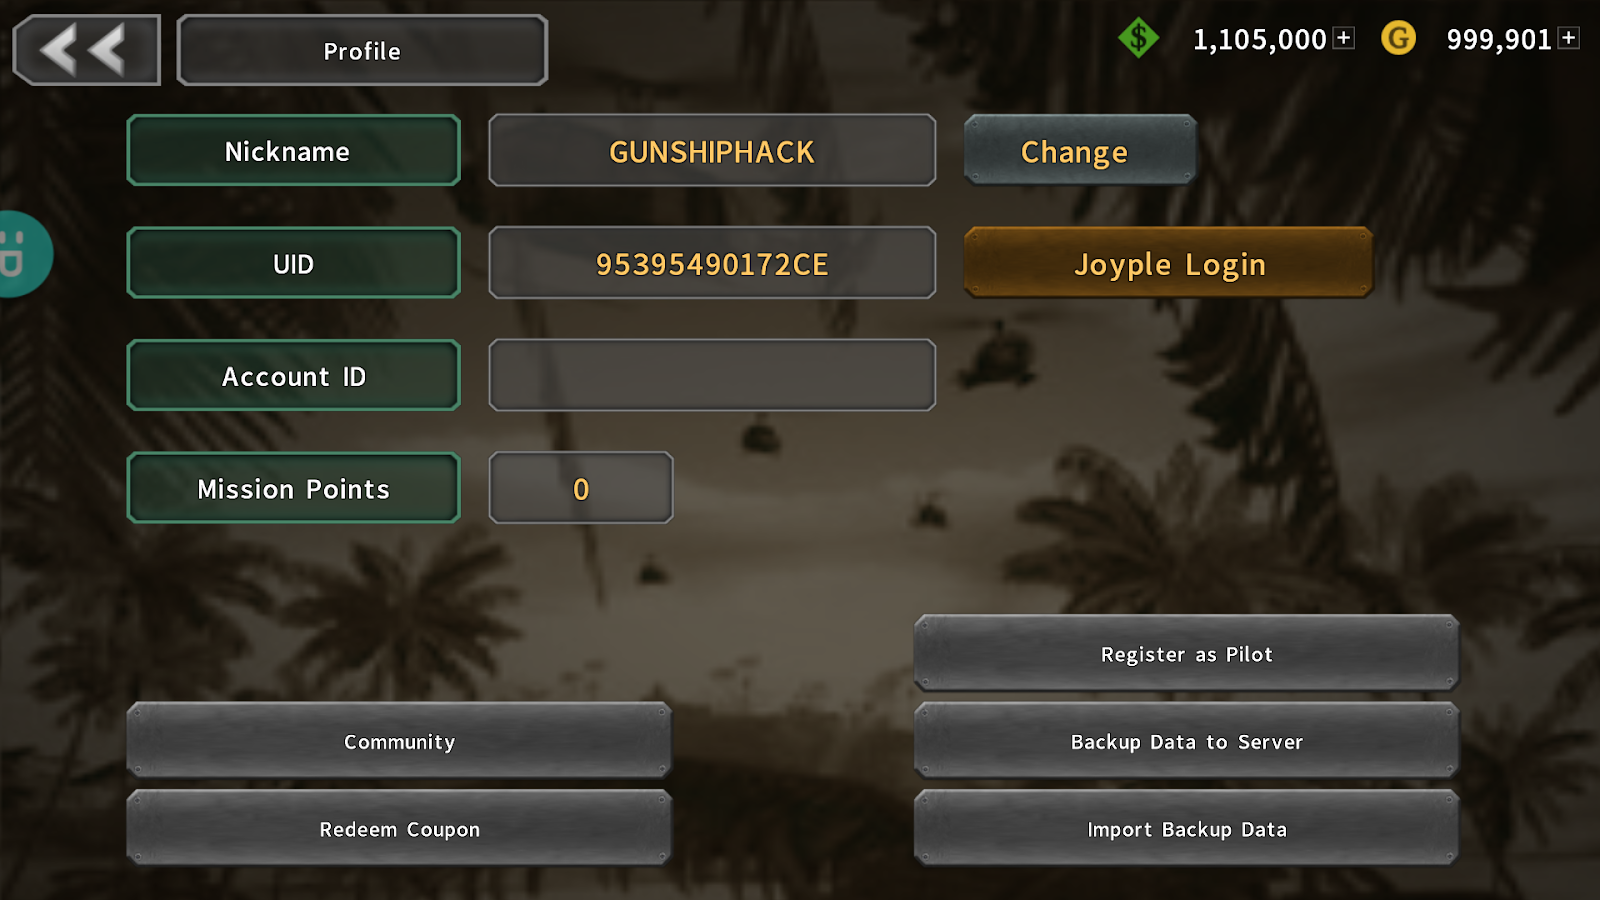Tap the Mission Points label
The height and width of the screenshot is (900, 1600).
point(294,488)
